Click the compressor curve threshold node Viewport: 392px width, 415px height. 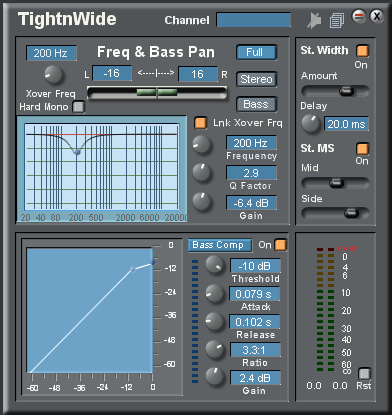point(133,269)
